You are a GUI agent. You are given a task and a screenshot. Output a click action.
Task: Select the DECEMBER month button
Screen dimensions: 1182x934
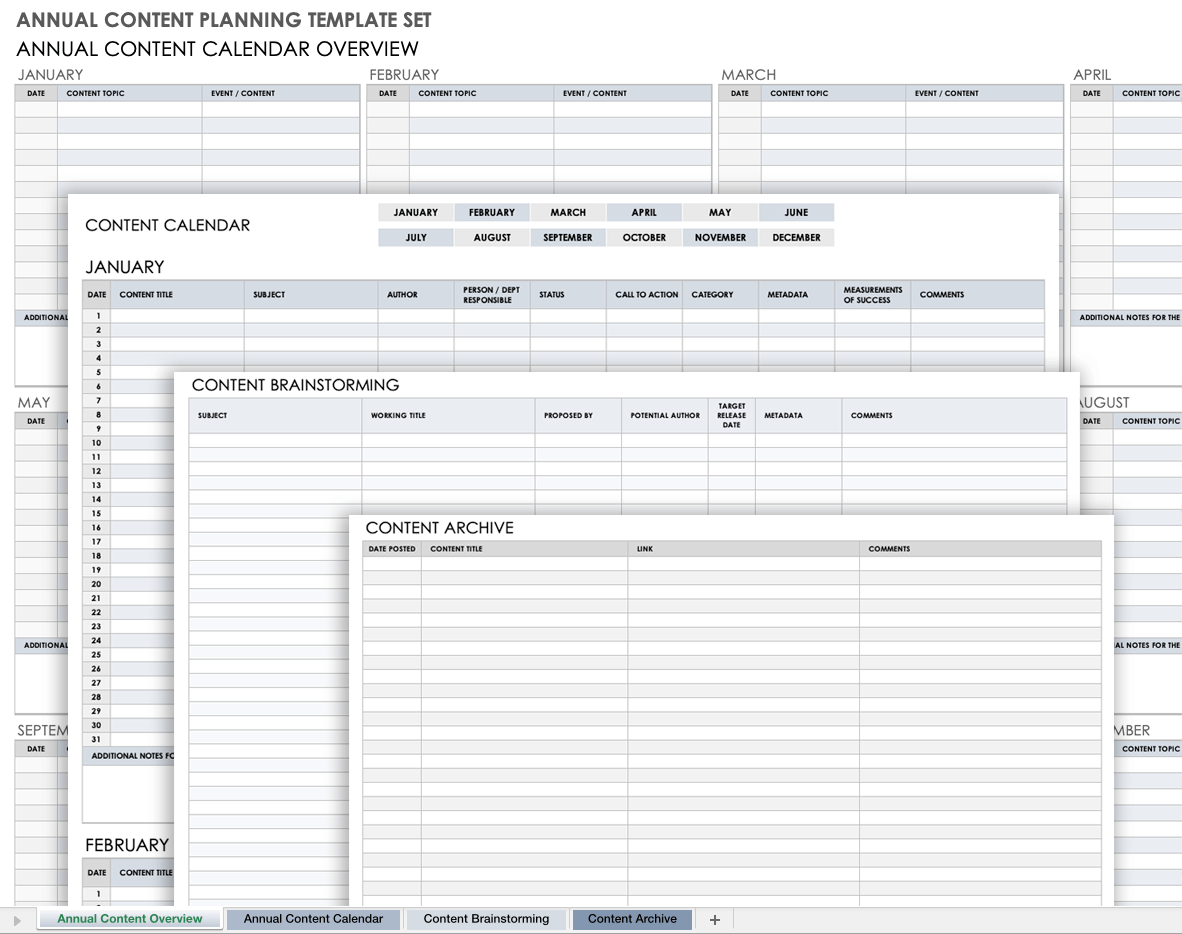(796, 238)
